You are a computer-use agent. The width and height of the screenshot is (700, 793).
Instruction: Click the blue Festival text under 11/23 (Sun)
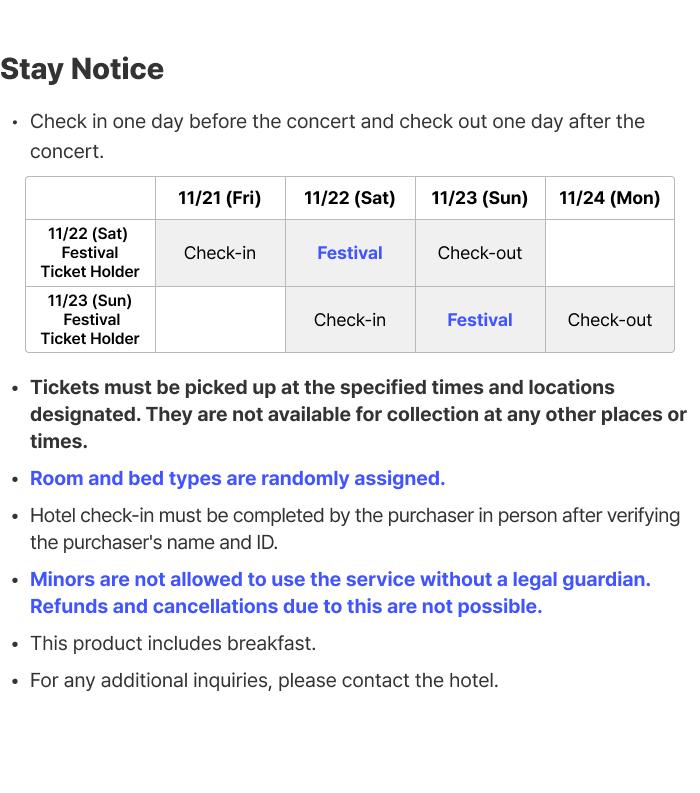[x=480, y=320]
